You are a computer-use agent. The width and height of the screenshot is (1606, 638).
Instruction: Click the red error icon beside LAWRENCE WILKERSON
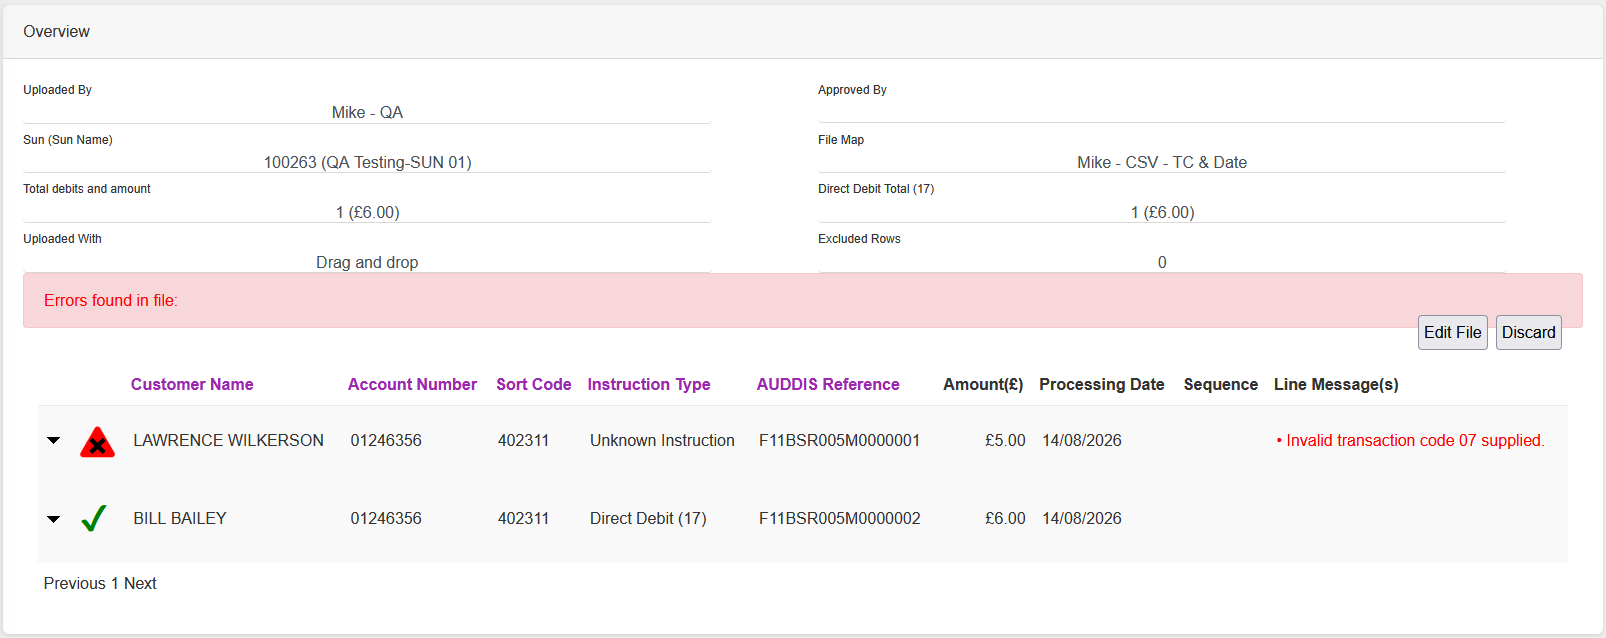tap(97, 442)
